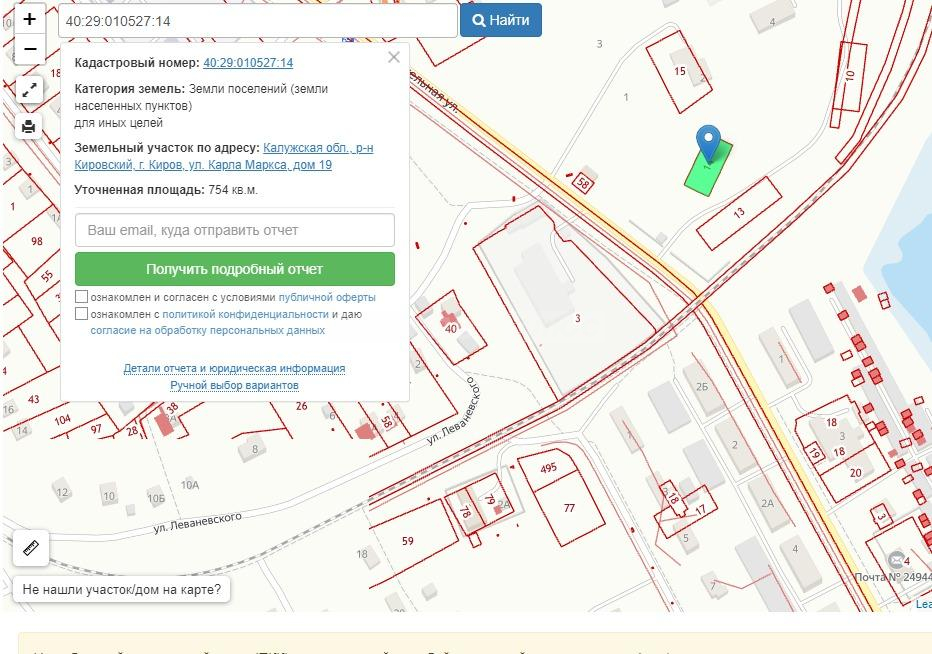
Task: Print the map
Action: coord(30,126)
